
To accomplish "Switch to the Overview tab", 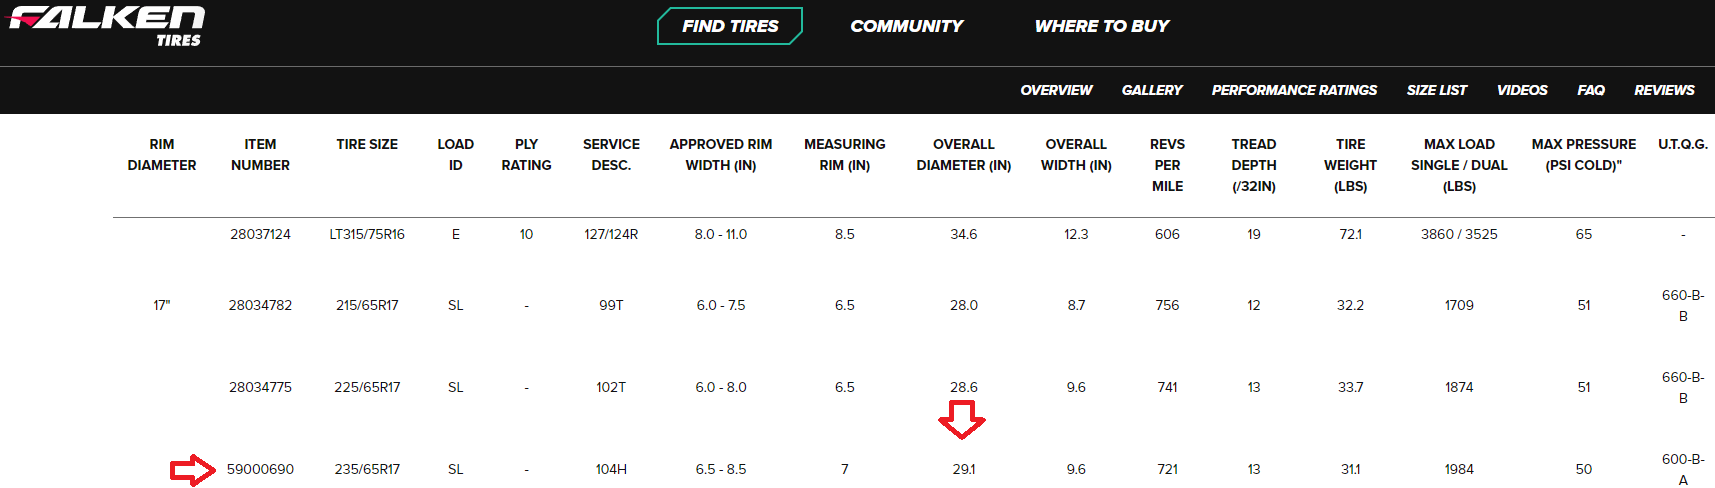I will 1056,90.
